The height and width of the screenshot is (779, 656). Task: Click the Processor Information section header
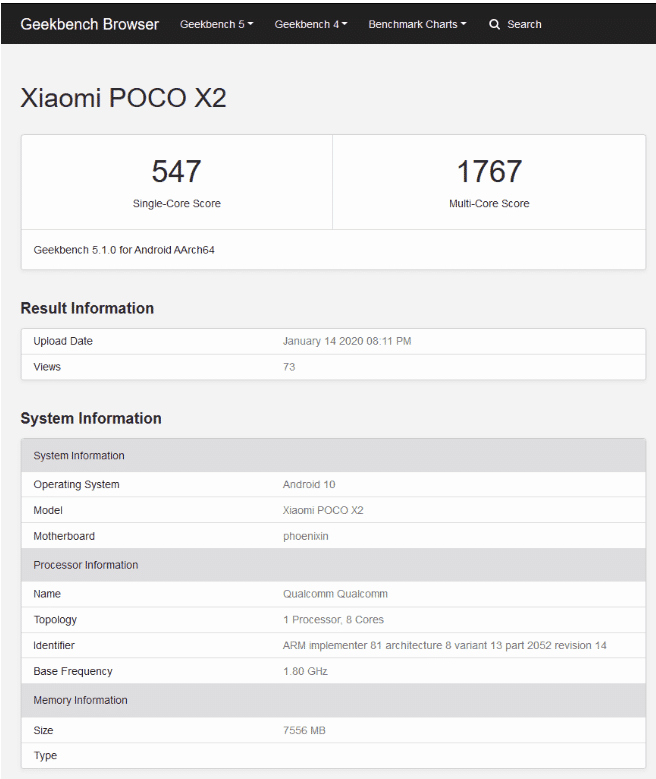(333, 565)
